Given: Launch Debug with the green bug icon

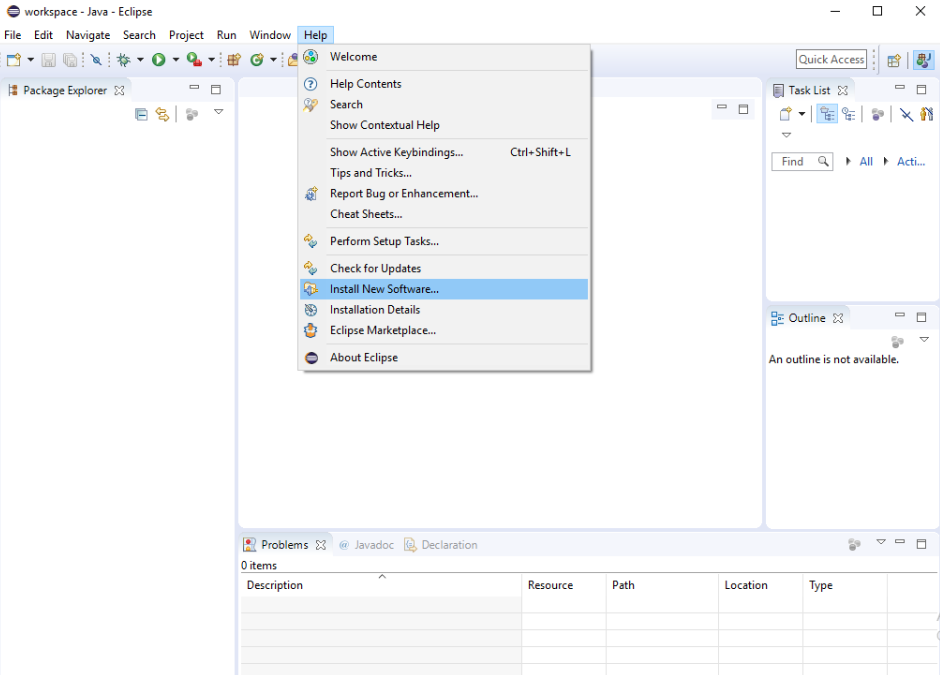Looking at the screenshot, I should [124, 59].
